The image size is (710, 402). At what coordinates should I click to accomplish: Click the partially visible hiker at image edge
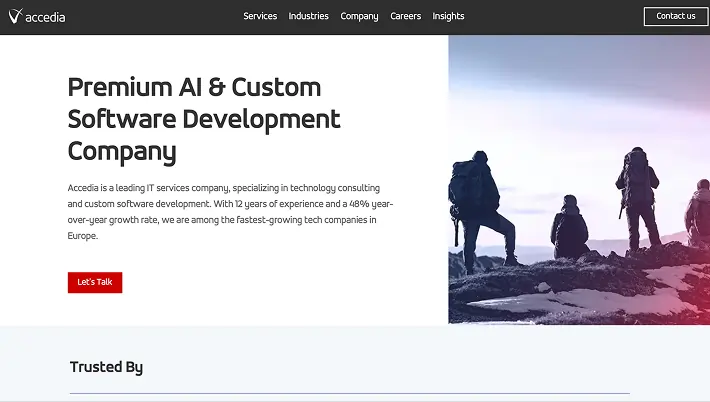click(698, 213)
